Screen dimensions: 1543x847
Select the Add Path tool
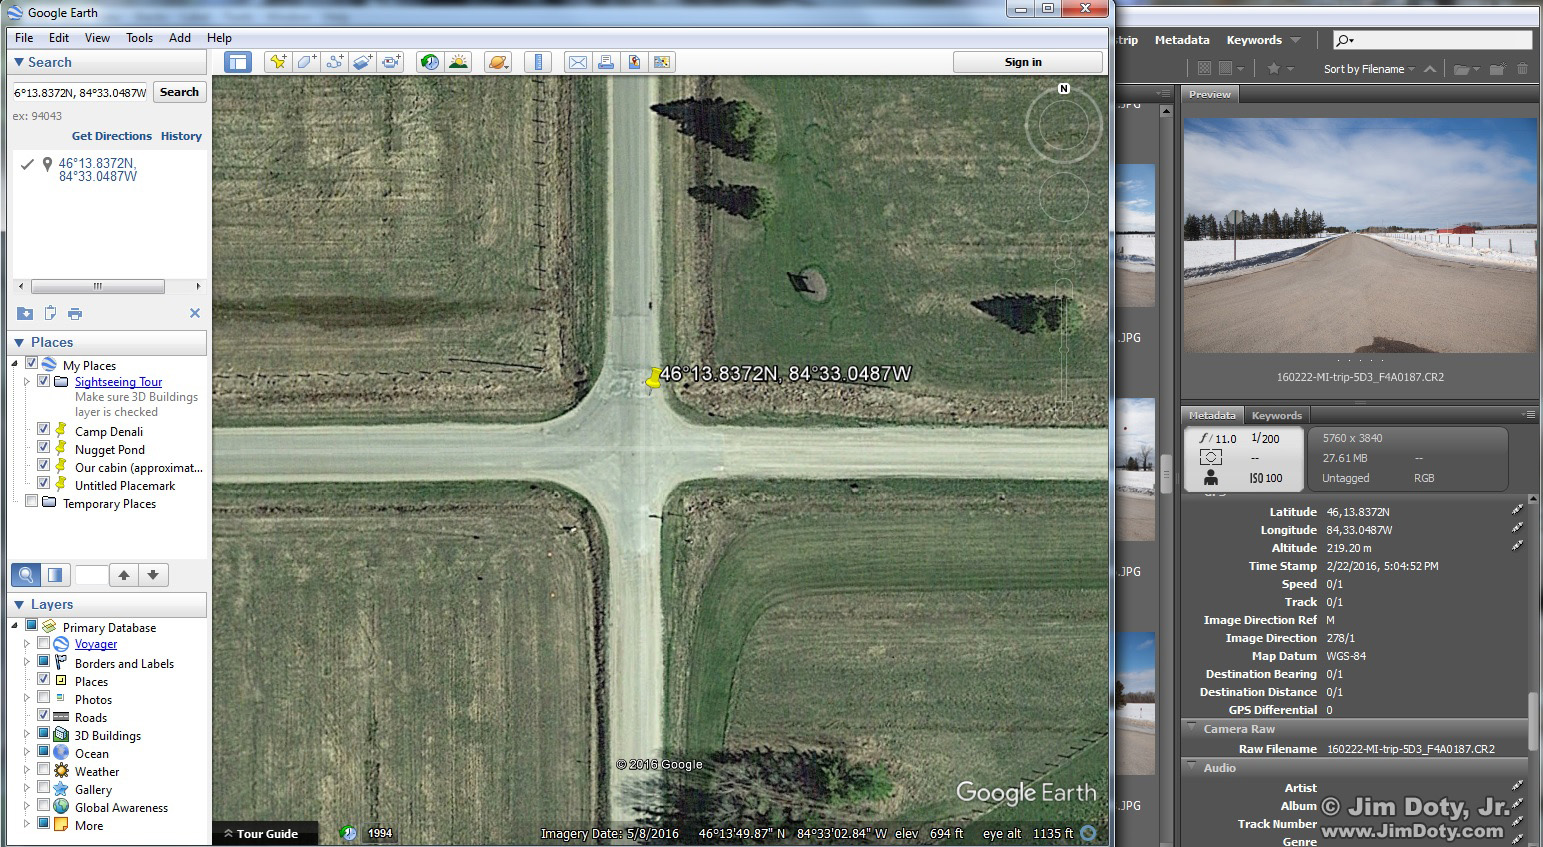(x=334, y=62)
